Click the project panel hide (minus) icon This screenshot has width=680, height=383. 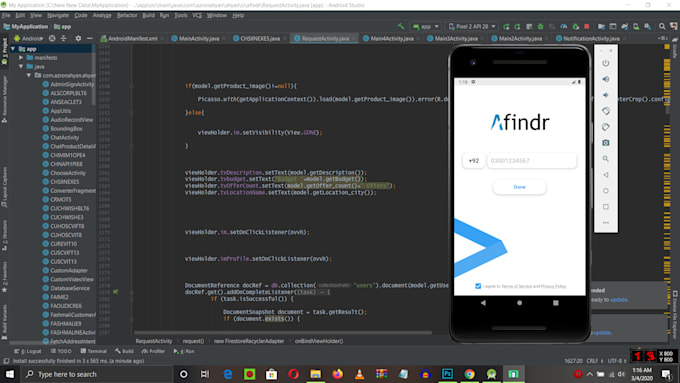coord(89,38)
